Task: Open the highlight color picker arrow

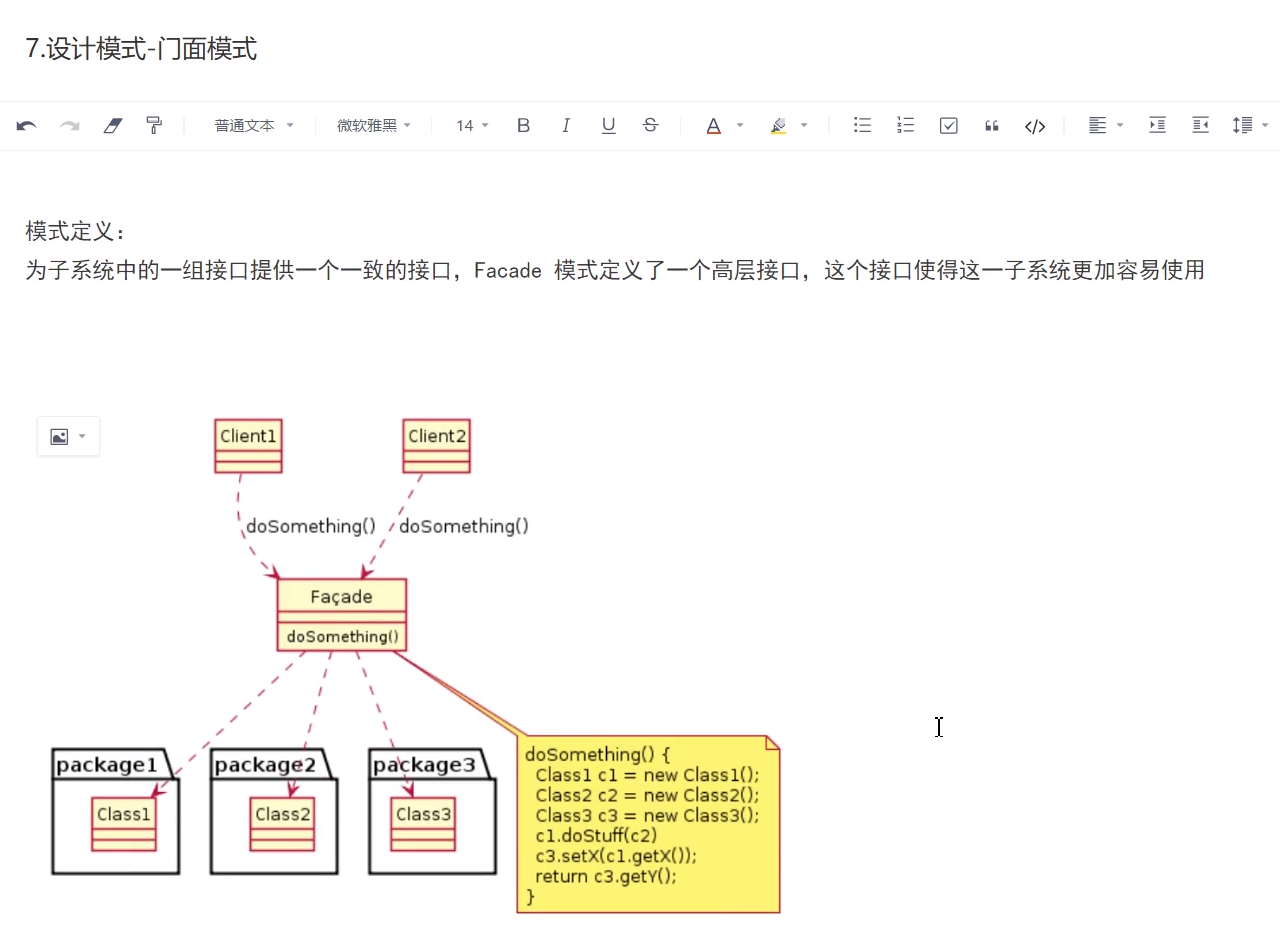Action: click(x=804, y=125)
